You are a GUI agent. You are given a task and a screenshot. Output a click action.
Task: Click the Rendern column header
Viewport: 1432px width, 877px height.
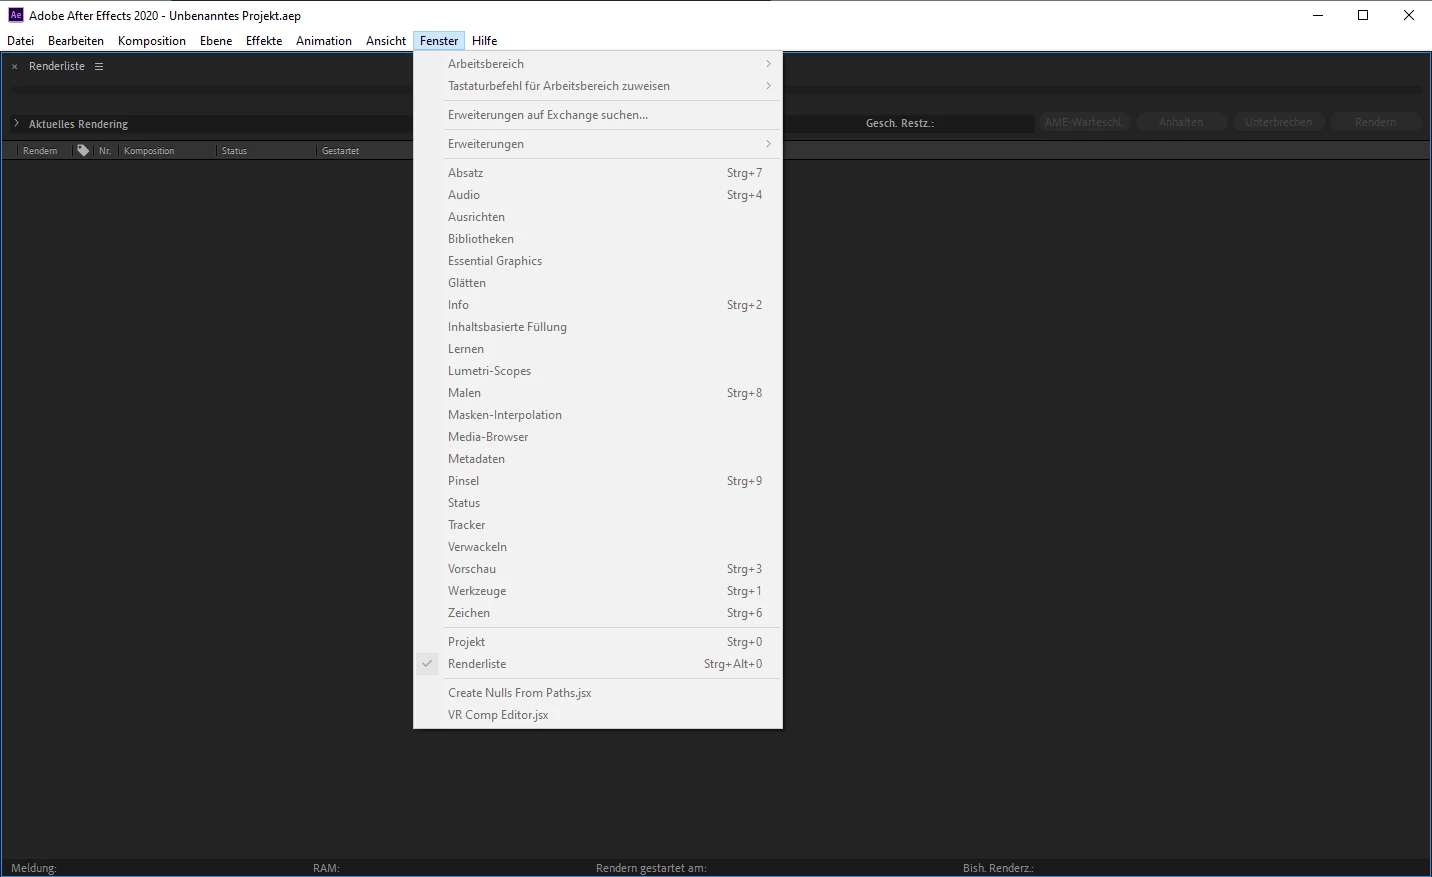(40, 151)
